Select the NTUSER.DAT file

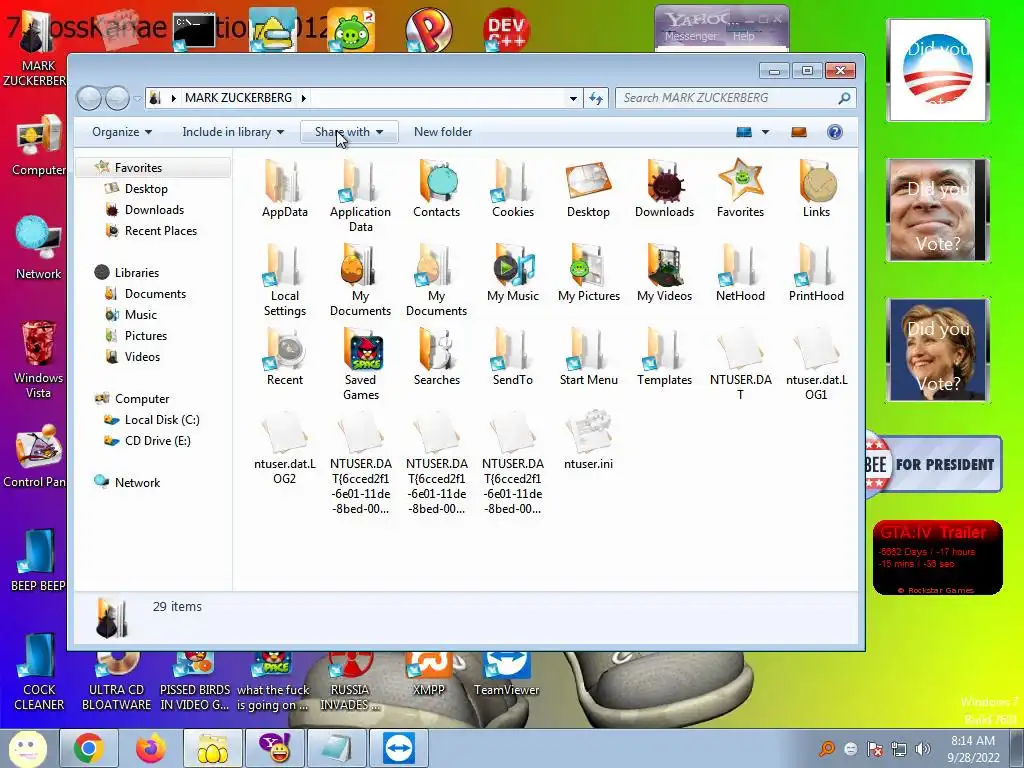740,364
